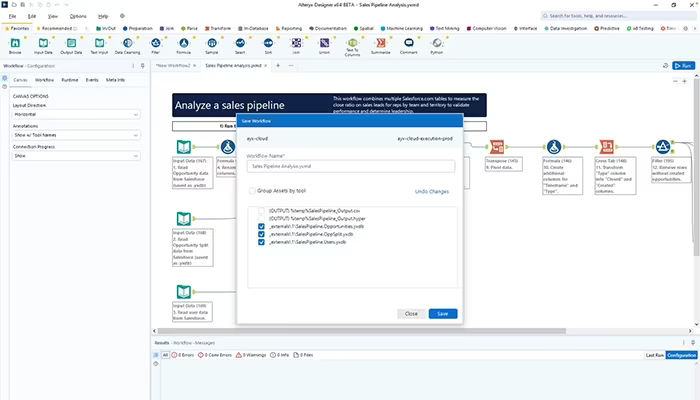Run the workflow with the Run button
The height and width of the screenshot is (400, 700).
[x=684, y=66]
